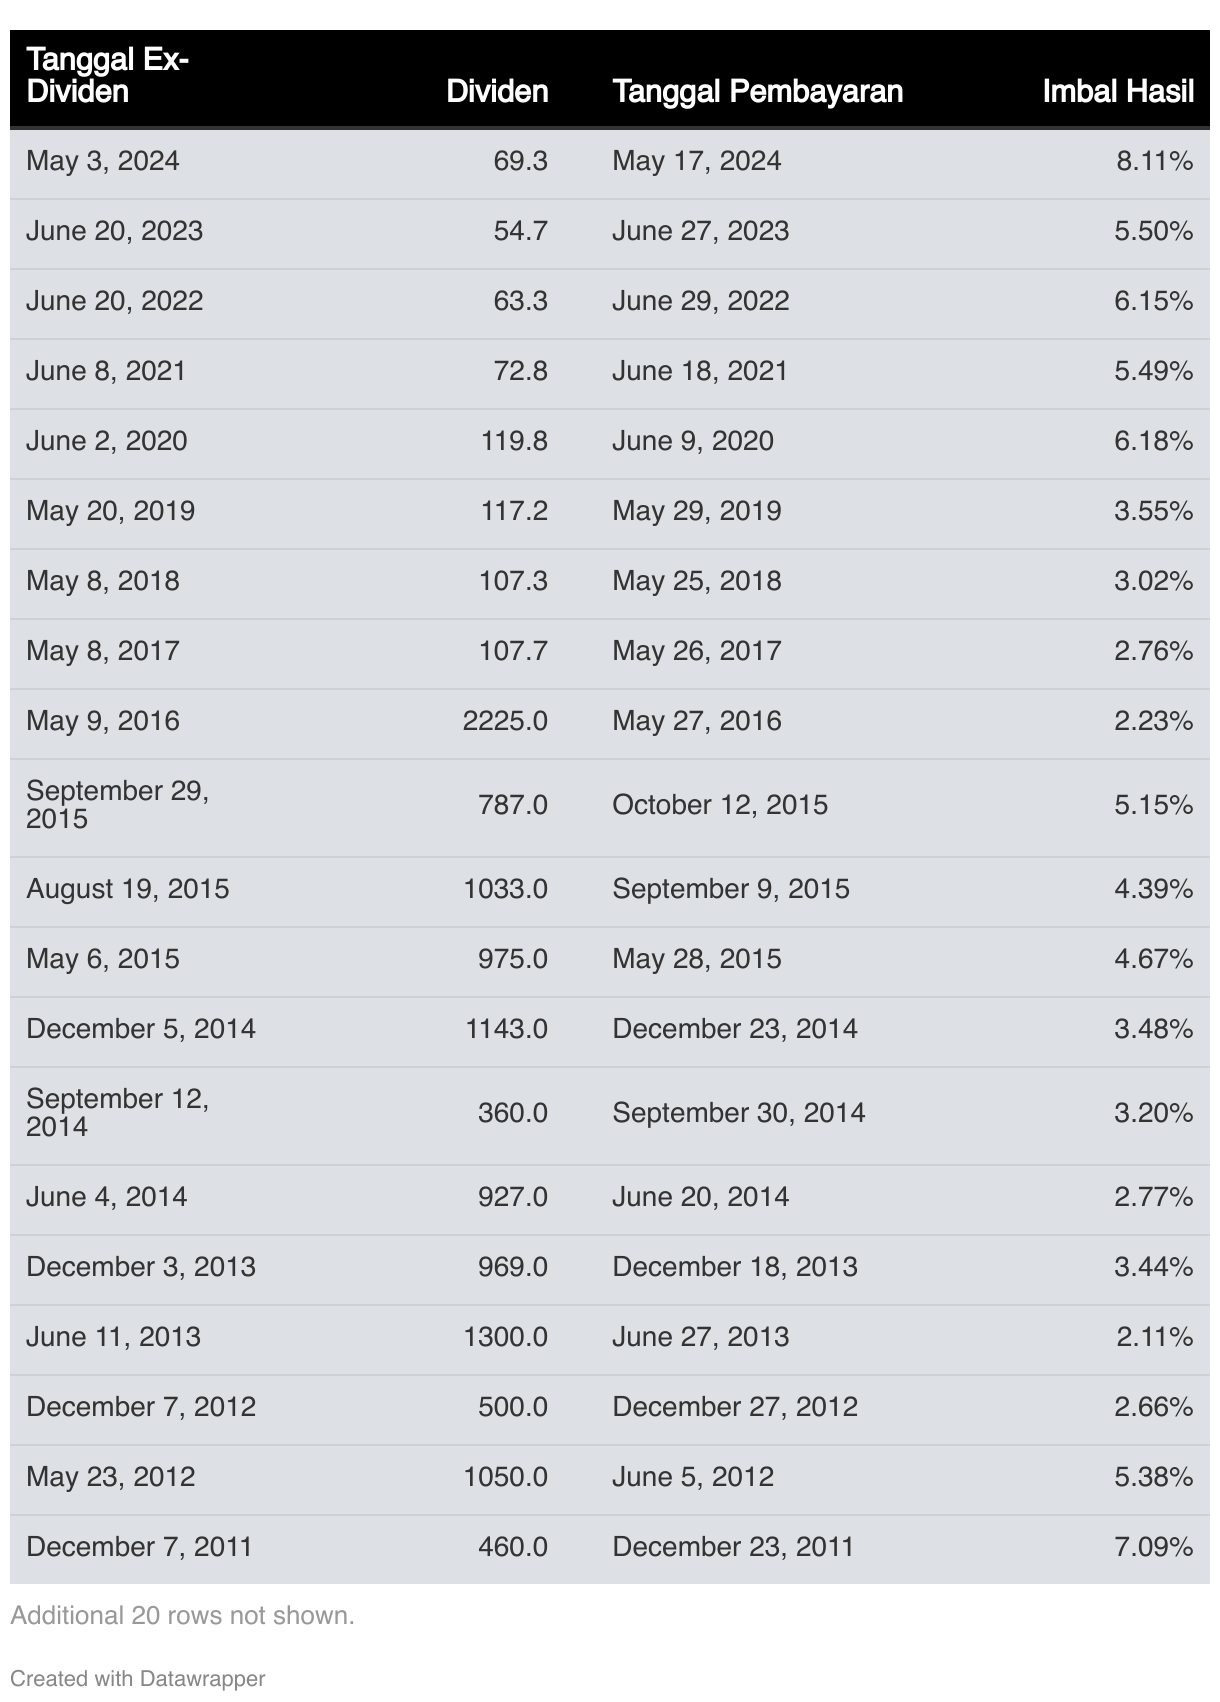The width and height of the screenshot is (1220, 1702).
Task: Open the Created with Datawrapper link
Action: coord(138,1678)
